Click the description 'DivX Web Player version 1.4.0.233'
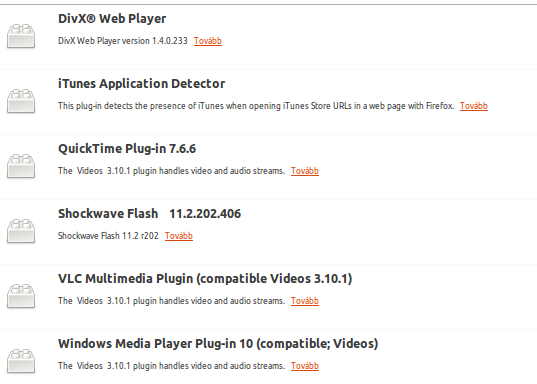 (x=123, y=41)
